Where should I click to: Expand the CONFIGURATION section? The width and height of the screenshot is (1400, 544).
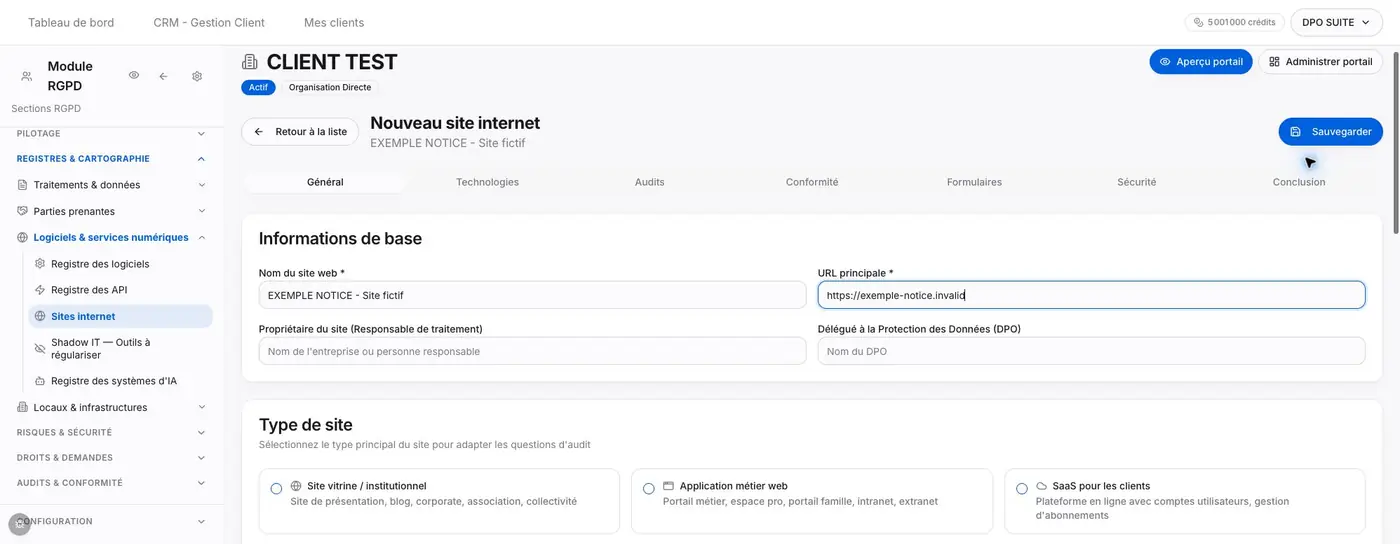(x=201, y=521)
